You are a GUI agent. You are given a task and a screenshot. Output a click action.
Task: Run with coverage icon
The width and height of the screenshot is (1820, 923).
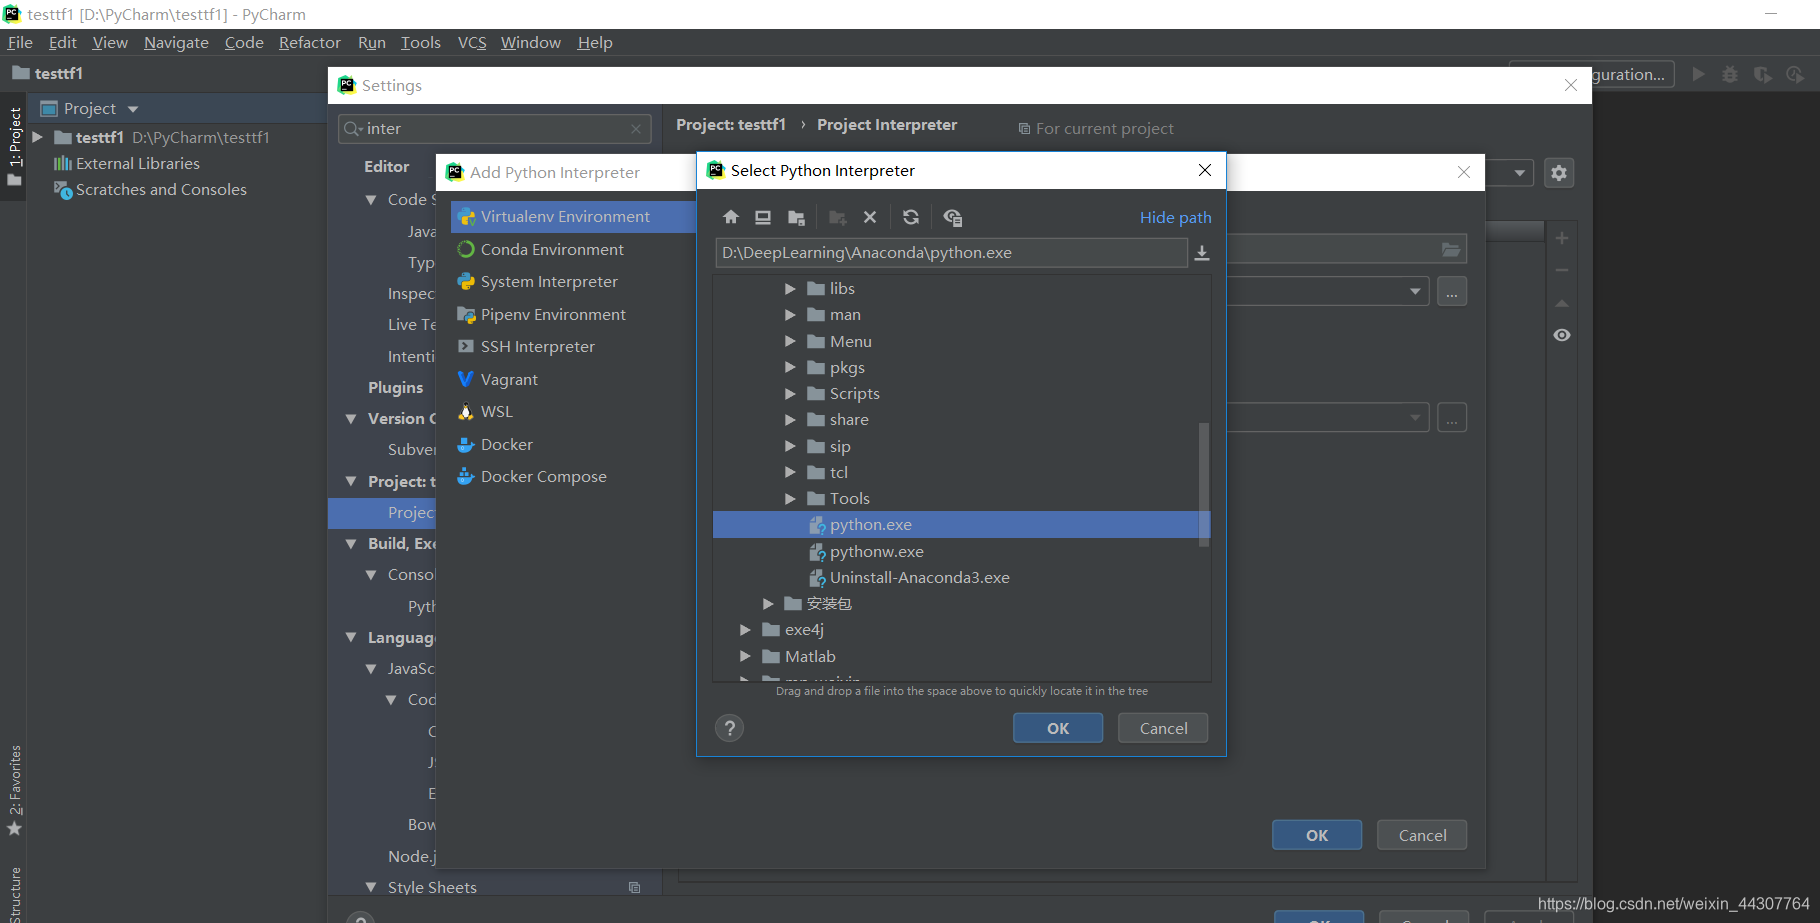[1763, 74]
